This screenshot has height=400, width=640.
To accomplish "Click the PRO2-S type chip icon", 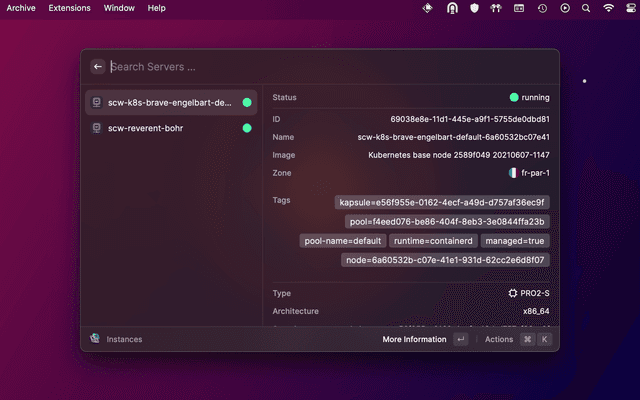I will point(513,293).
